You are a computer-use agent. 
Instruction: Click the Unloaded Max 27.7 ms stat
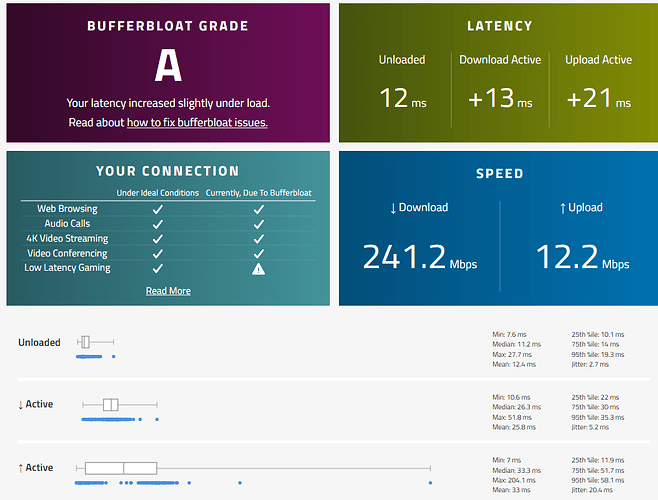click(512, 355)
